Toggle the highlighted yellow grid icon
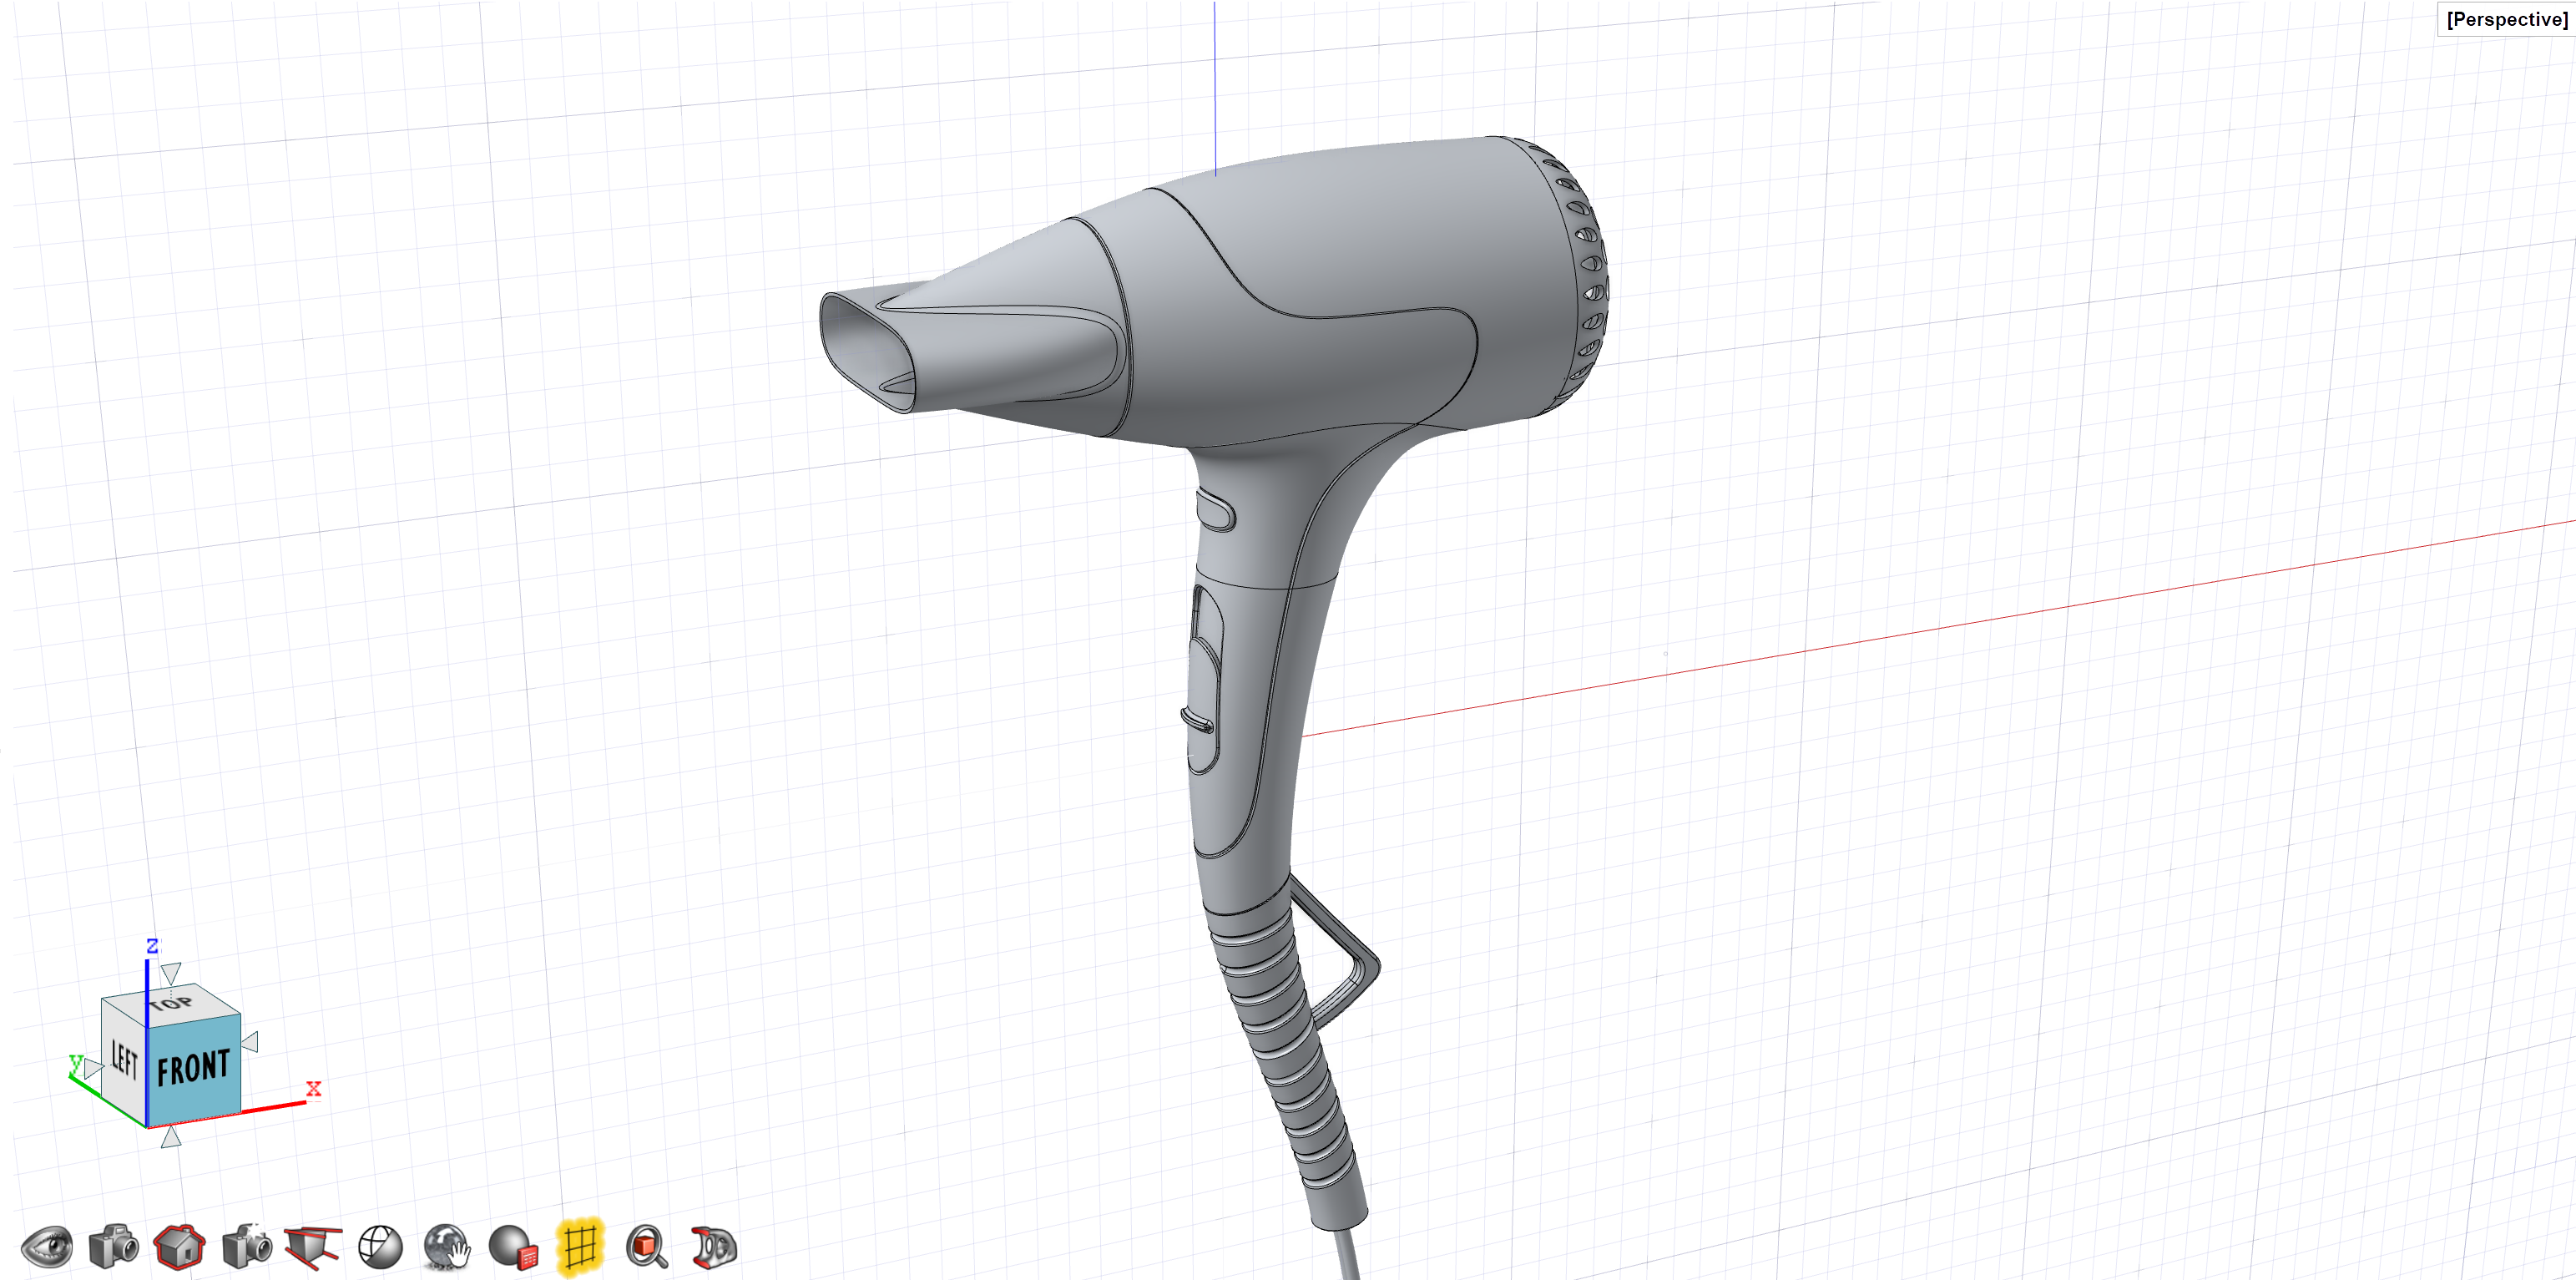2576x1280 pixels. [x=580, y=1246]
